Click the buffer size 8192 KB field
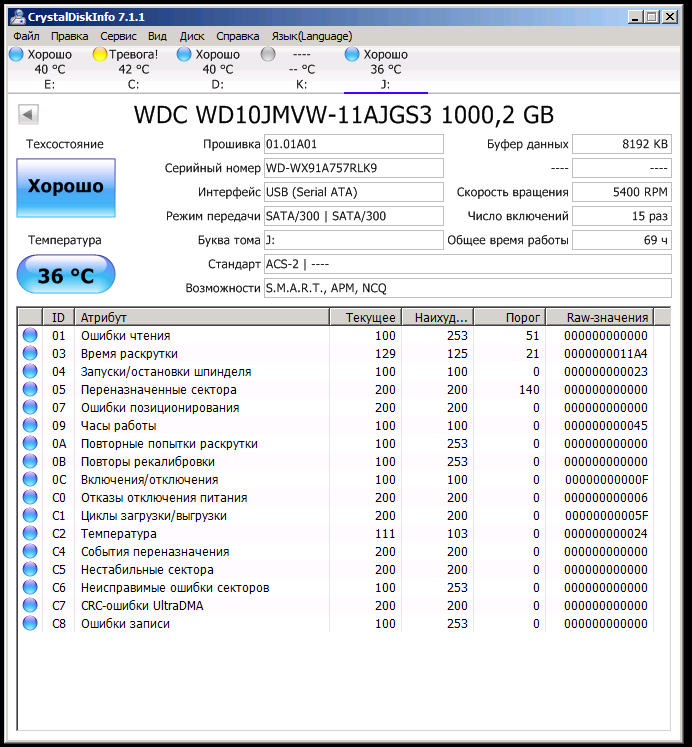Viewport: 692px width, 747px height. tap(622, 144)
